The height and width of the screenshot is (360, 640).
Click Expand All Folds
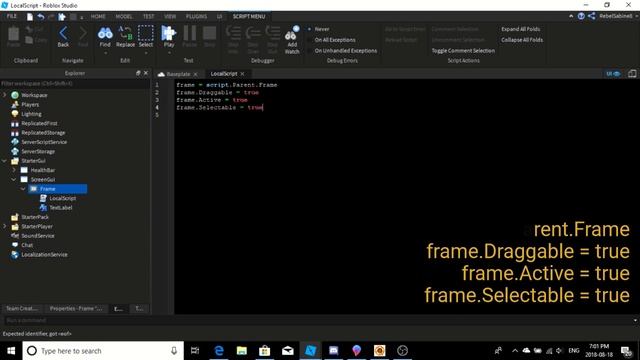(520, 29)
